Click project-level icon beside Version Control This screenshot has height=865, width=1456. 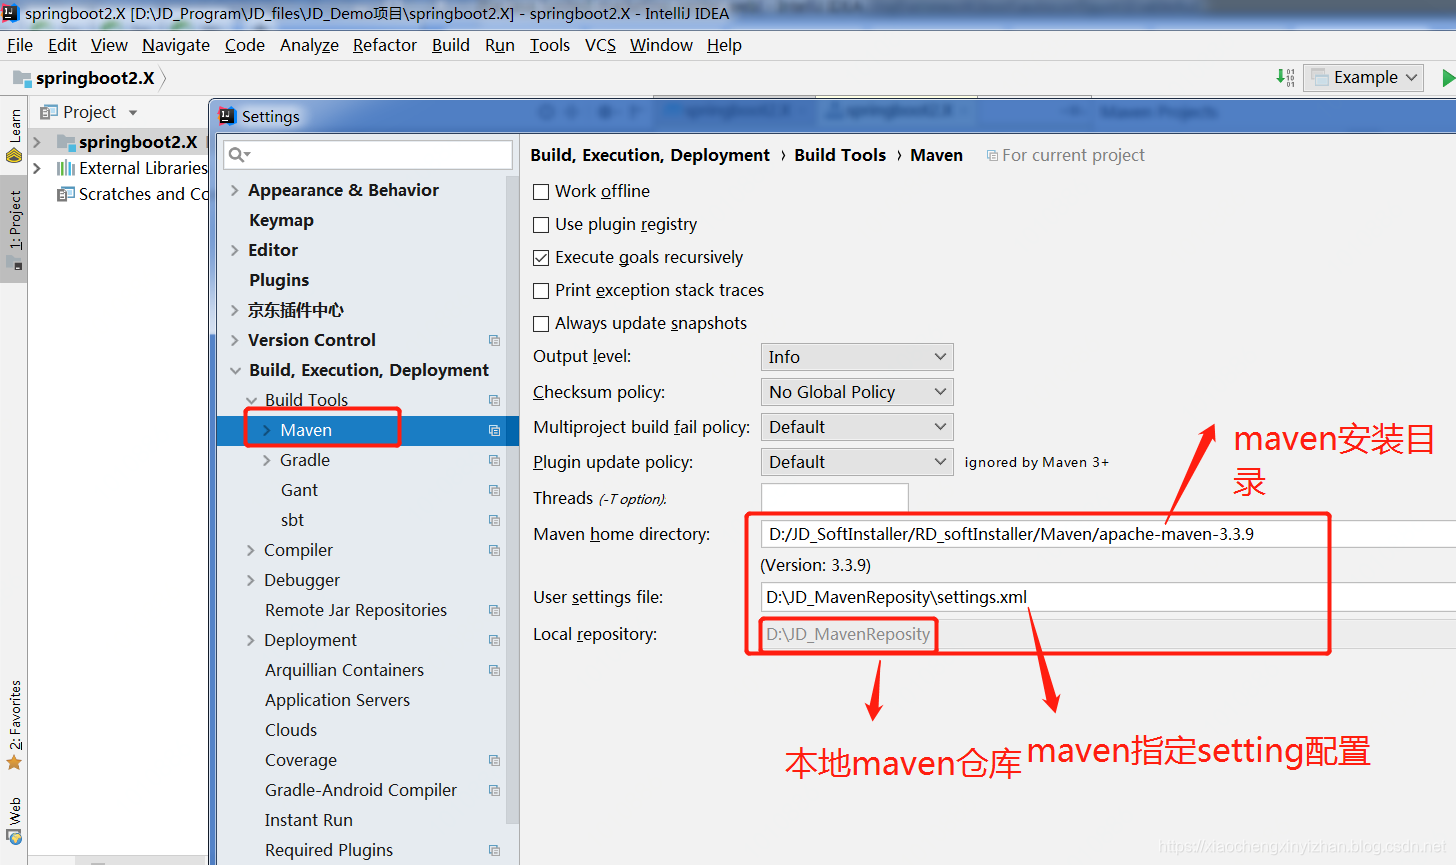click(494, 340)
